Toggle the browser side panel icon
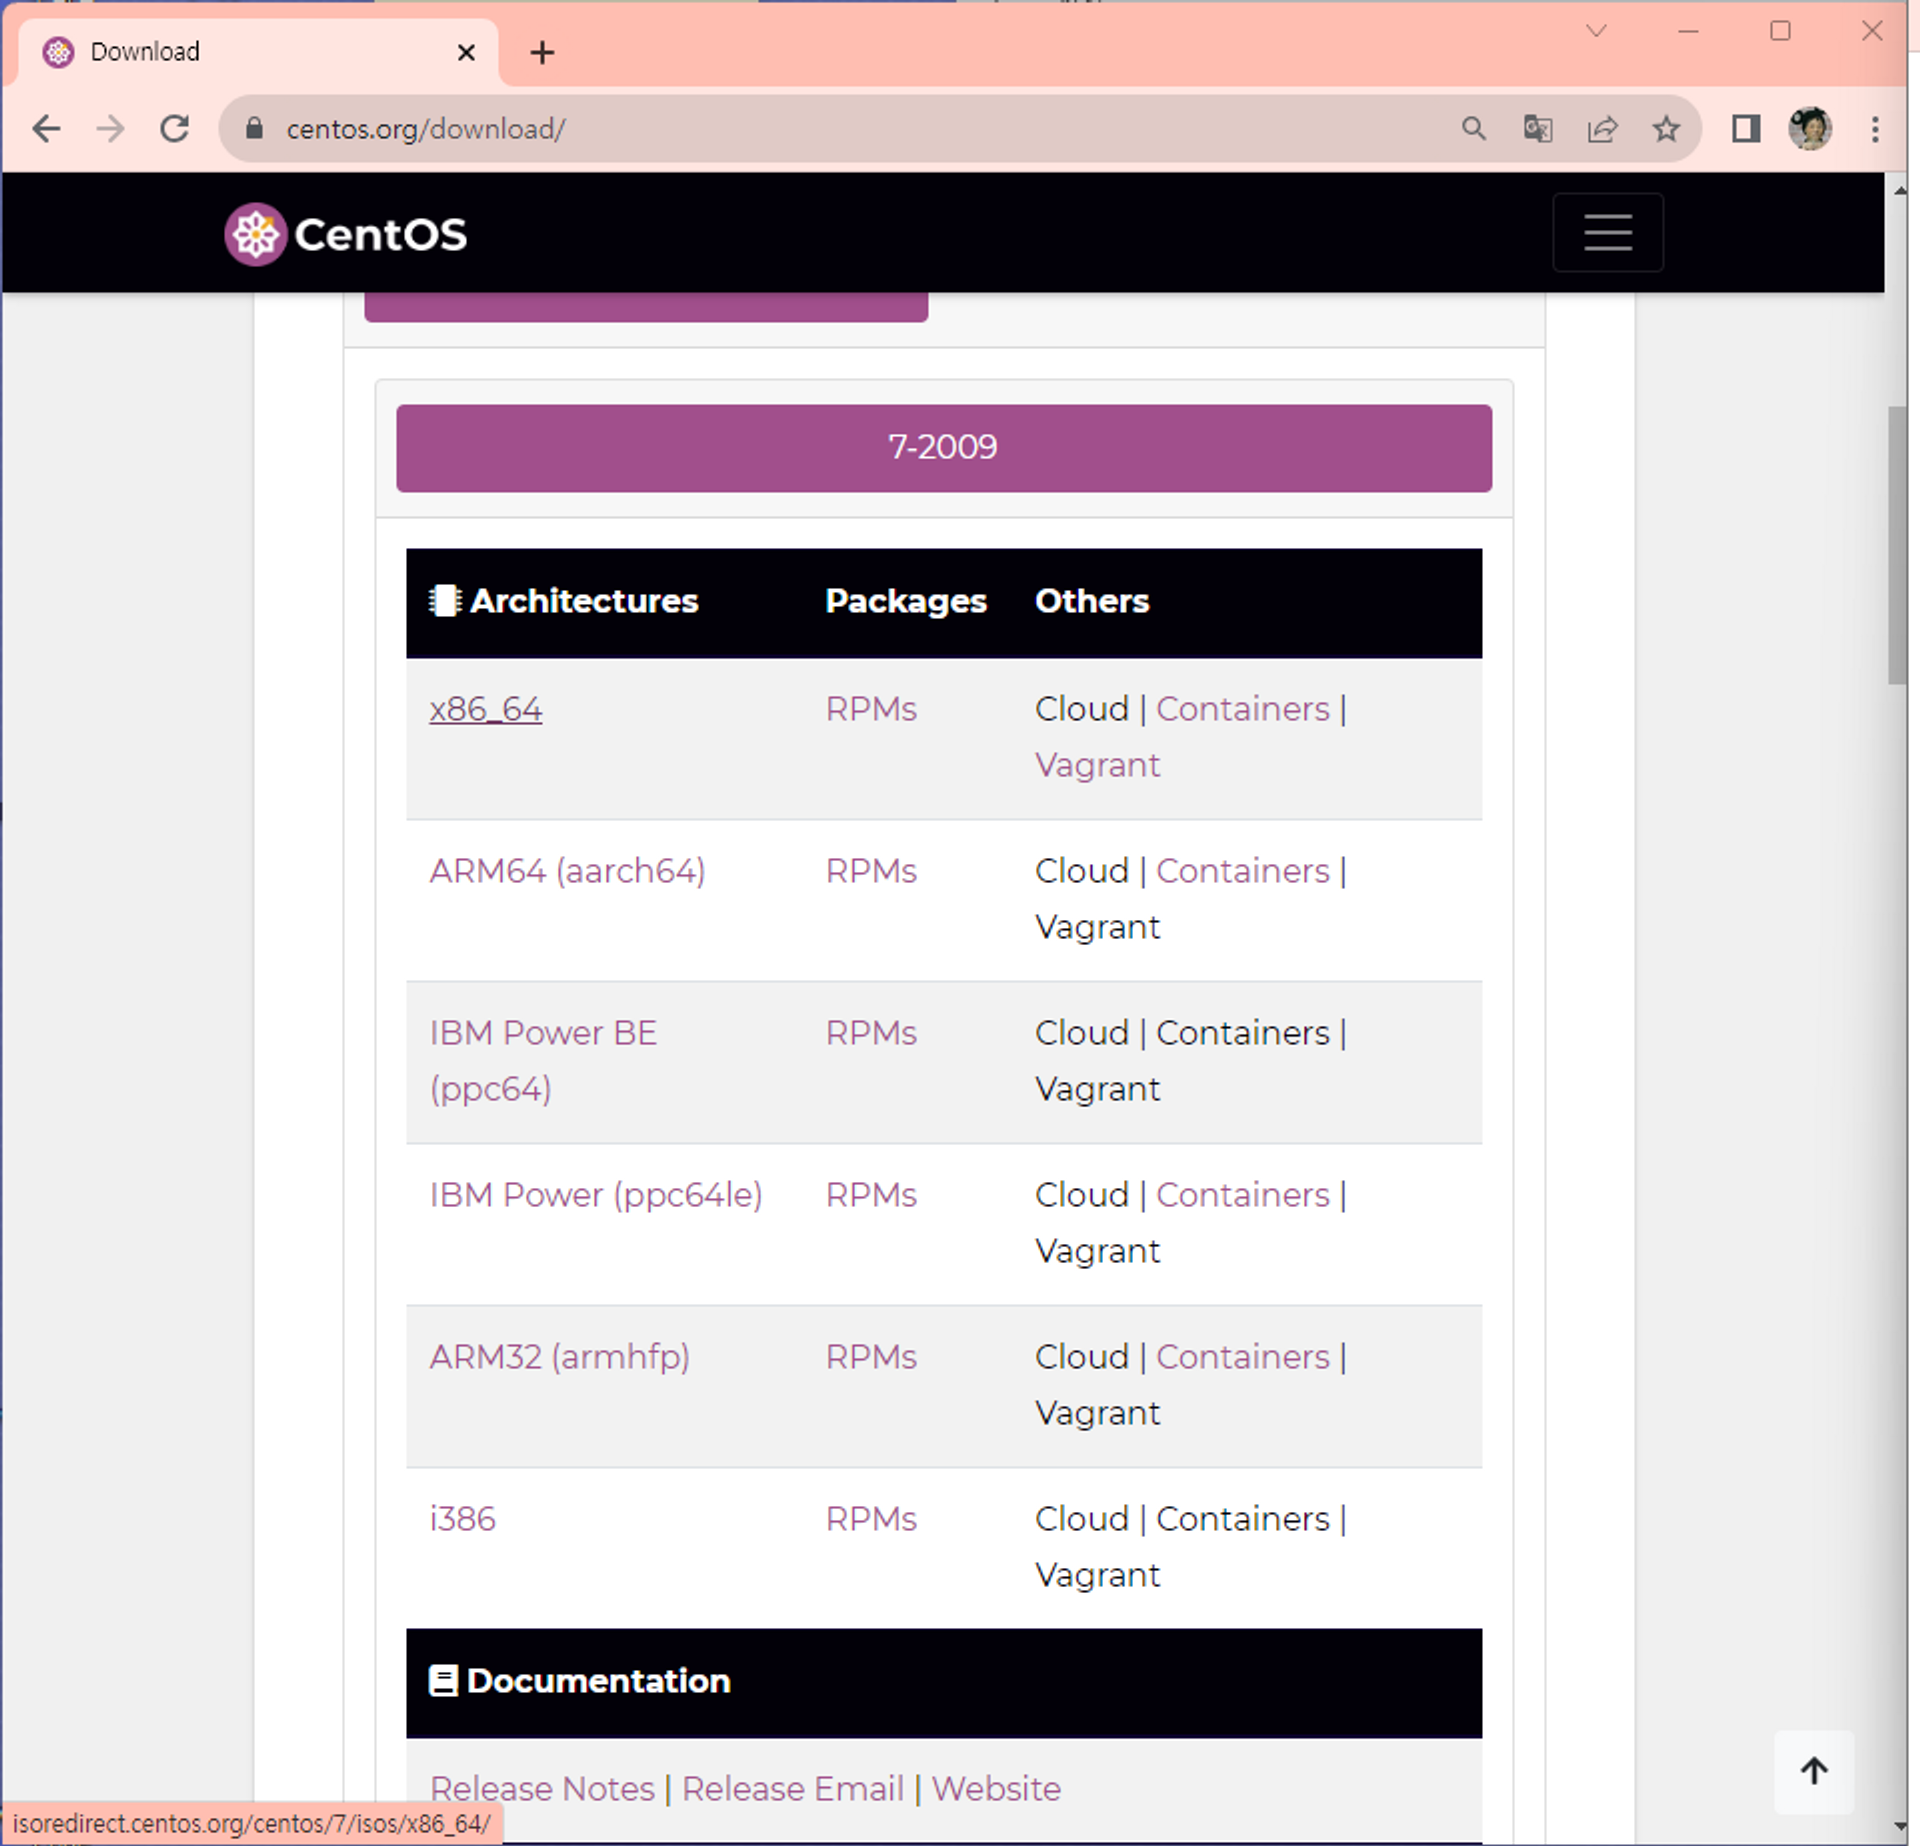 [x=1746, y=129]
